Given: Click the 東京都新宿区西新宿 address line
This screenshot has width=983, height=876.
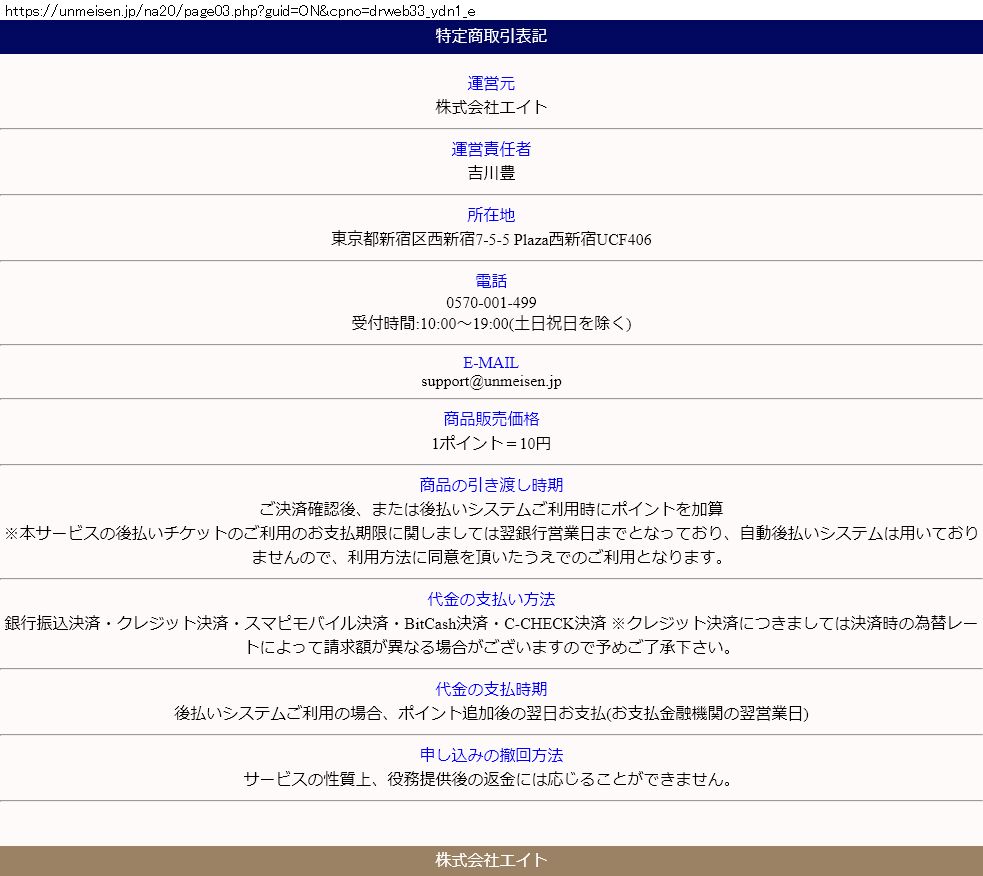Looking at the screenshot, I should tap(491, 239).
